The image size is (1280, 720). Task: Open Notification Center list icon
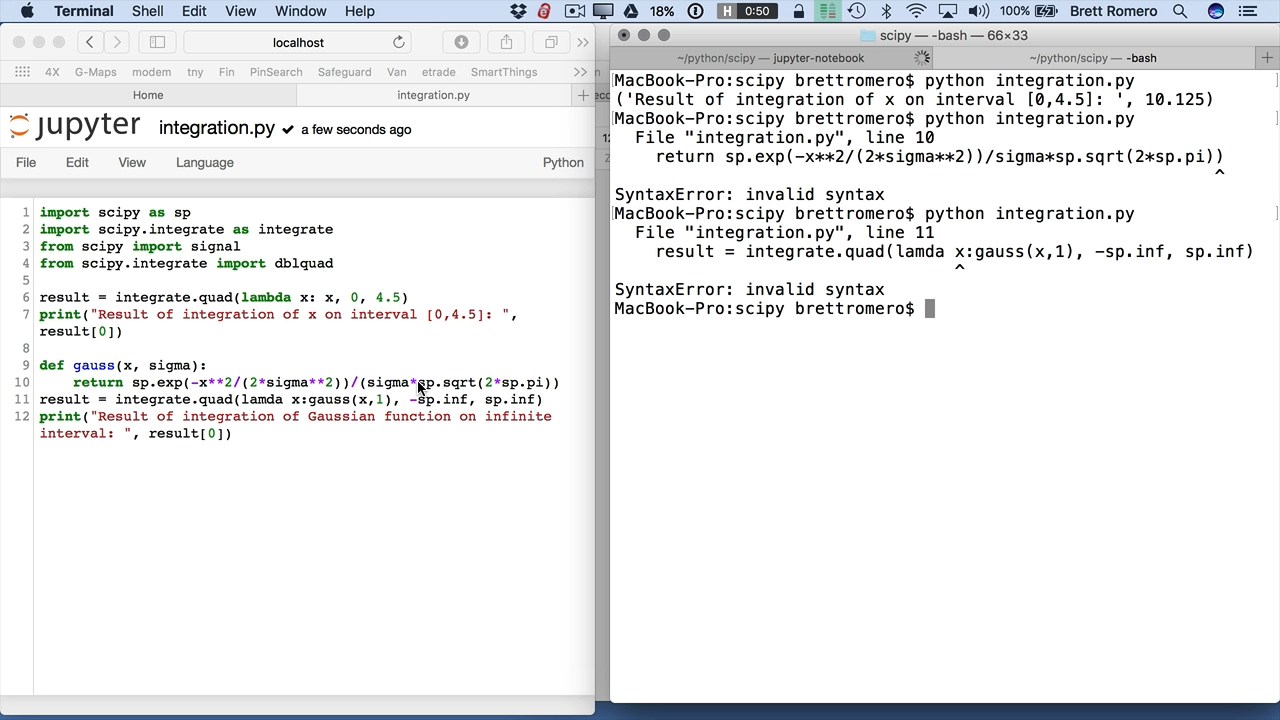point(1247,11)
